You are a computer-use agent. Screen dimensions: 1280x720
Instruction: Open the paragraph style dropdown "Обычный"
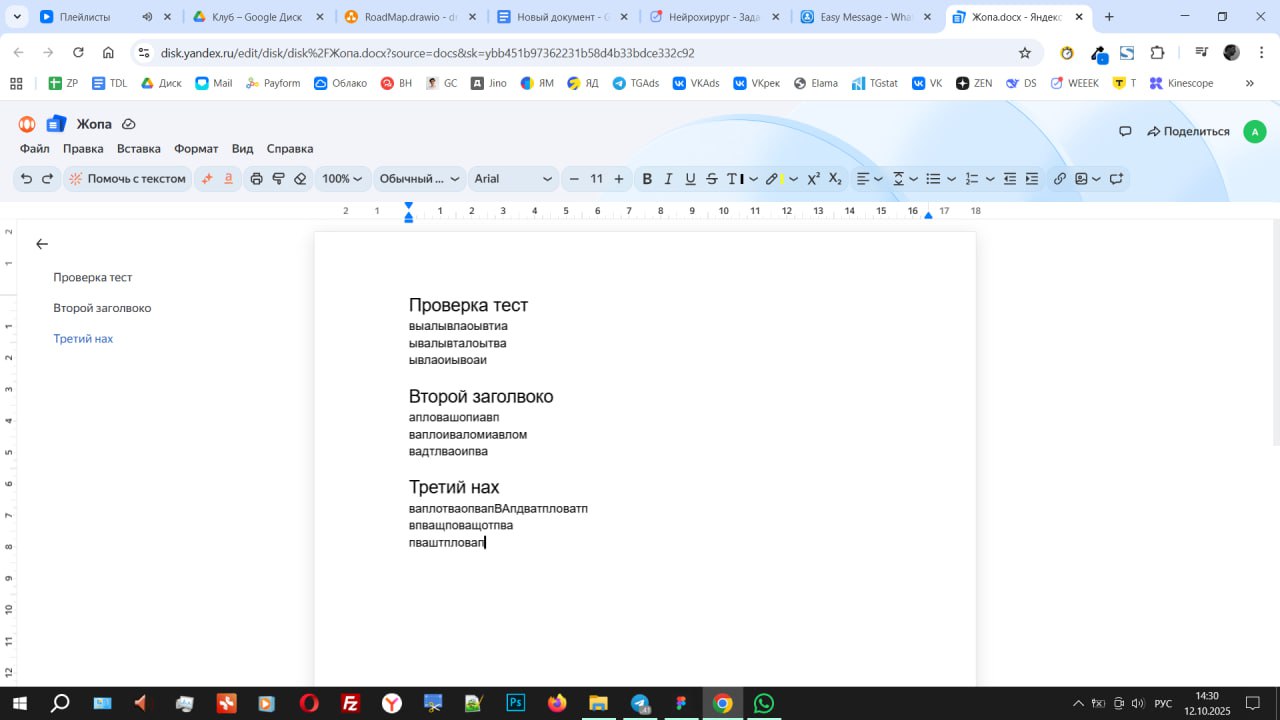(419, 179)
